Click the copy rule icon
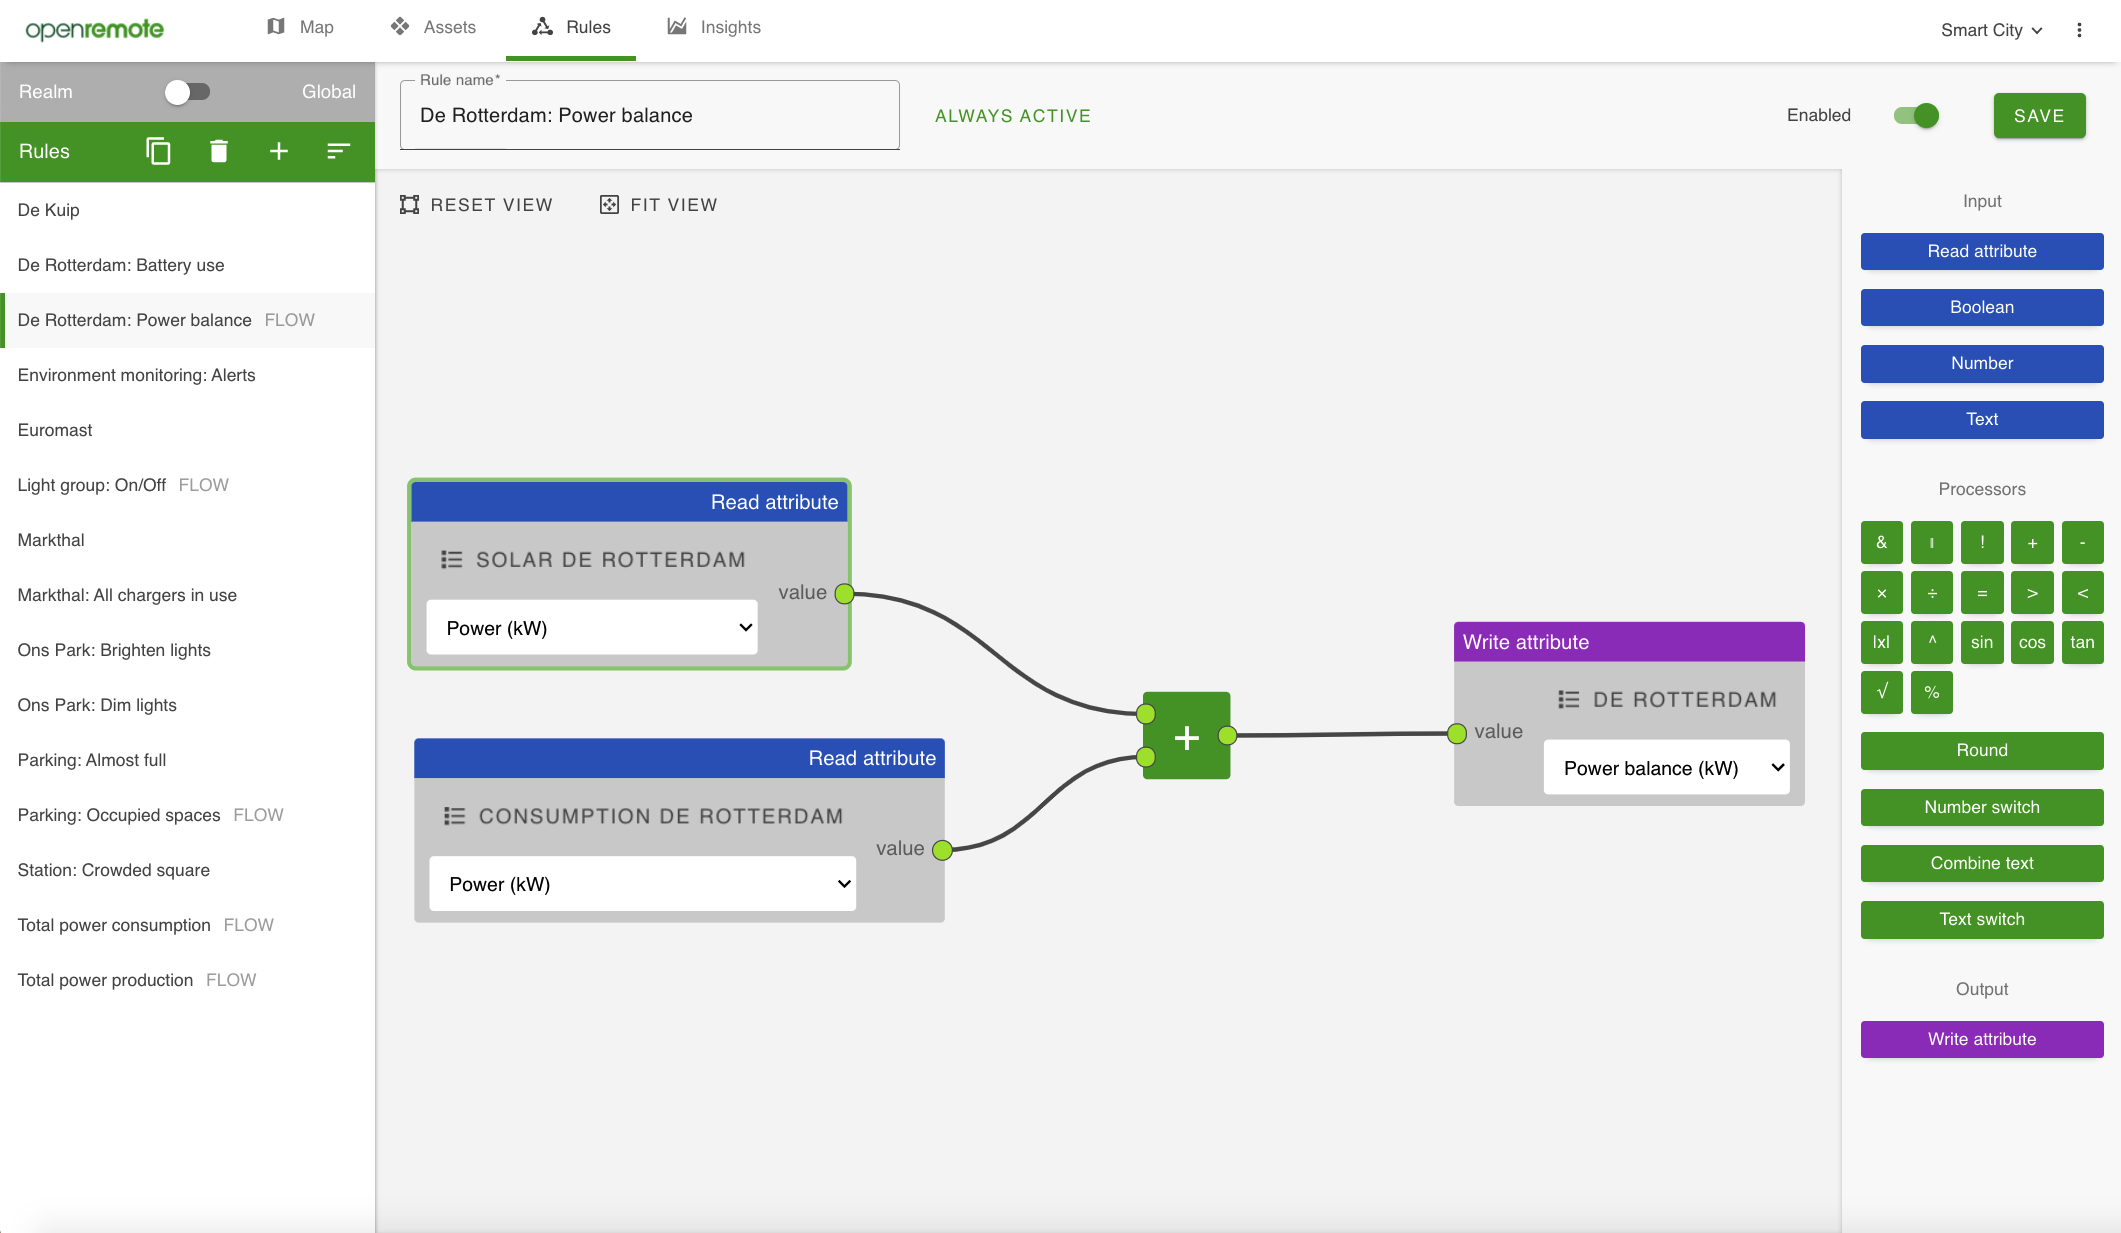 pyautogui.click(x=158, y=151)
